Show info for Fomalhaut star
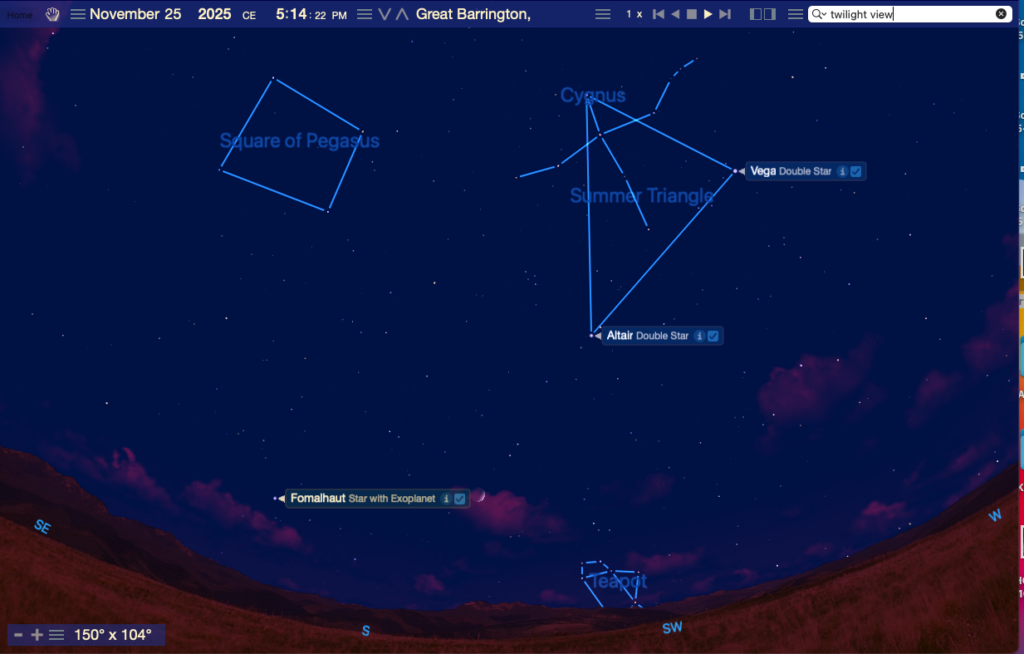1024x654 pixels. [446, 498]
